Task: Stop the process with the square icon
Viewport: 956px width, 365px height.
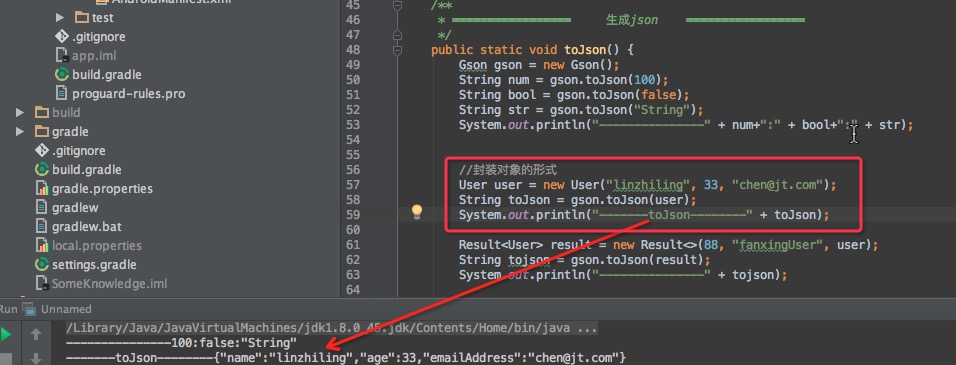Action: [x=5, y=358]
